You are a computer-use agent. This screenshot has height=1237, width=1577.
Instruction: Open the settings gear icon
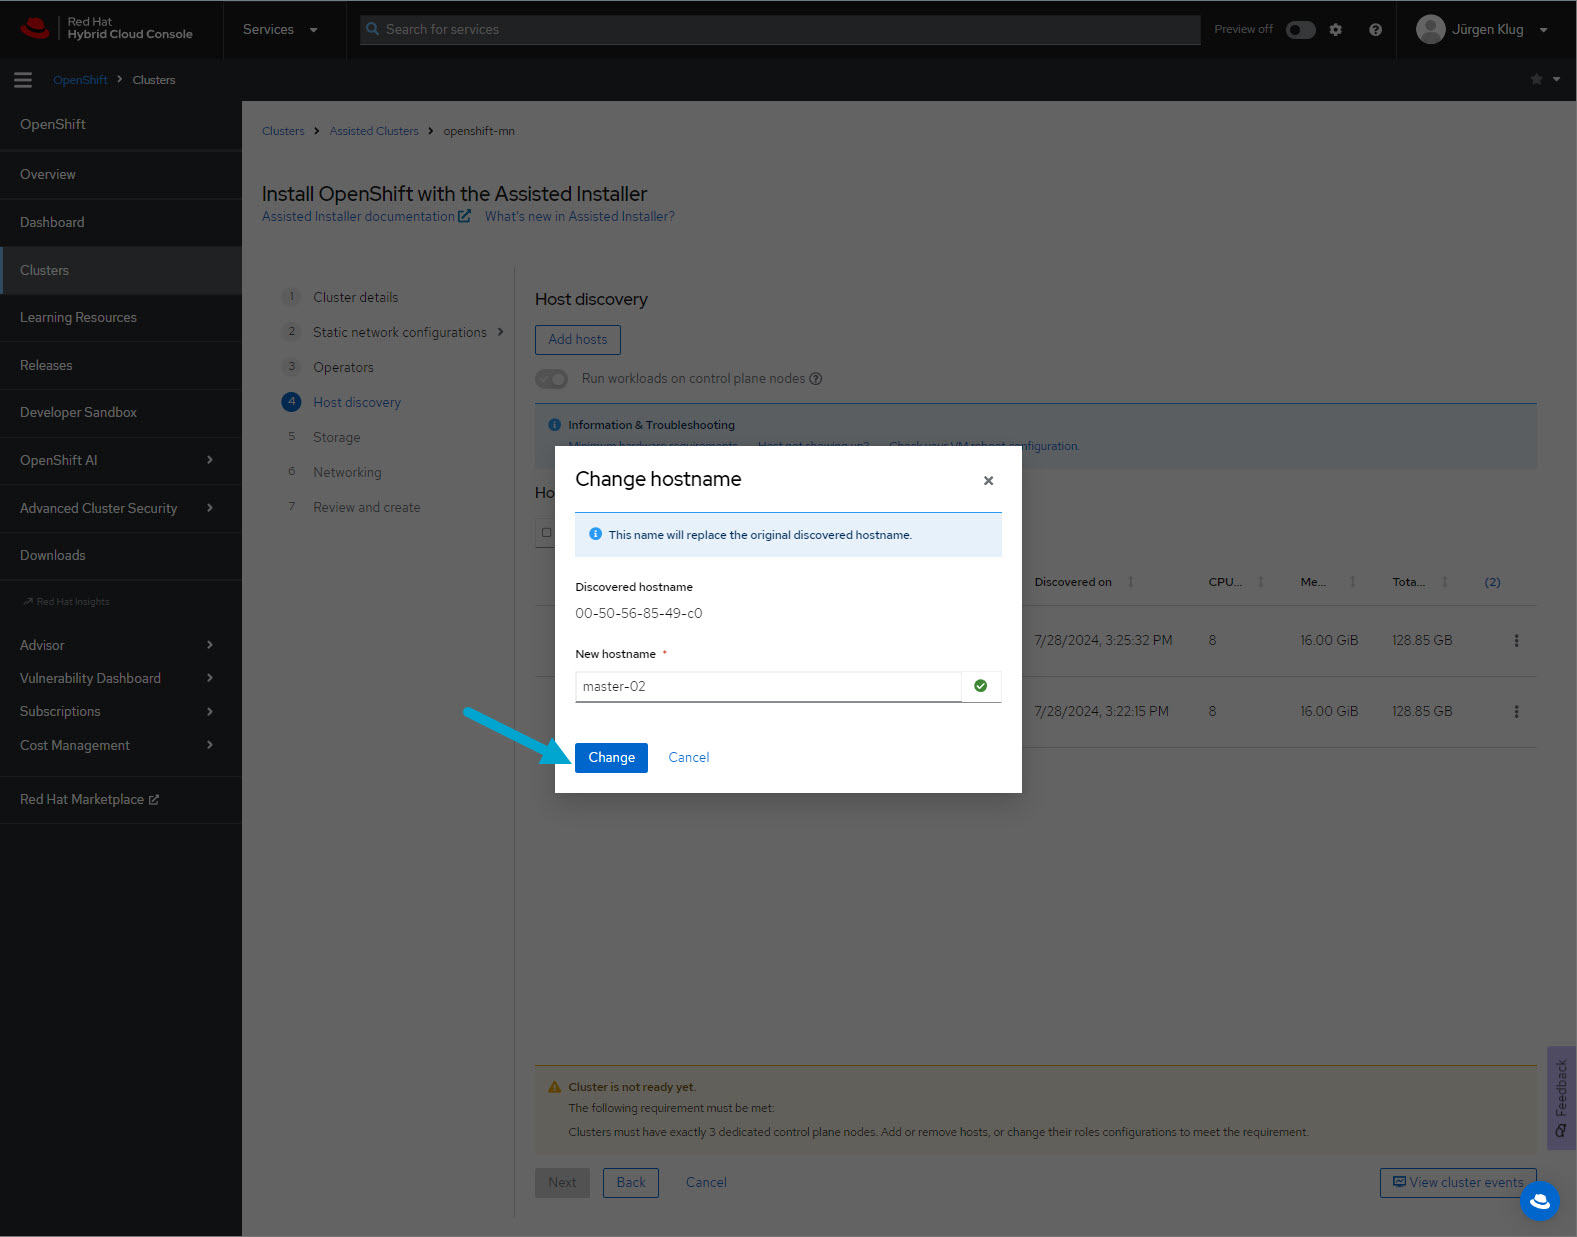[1335, 30]
